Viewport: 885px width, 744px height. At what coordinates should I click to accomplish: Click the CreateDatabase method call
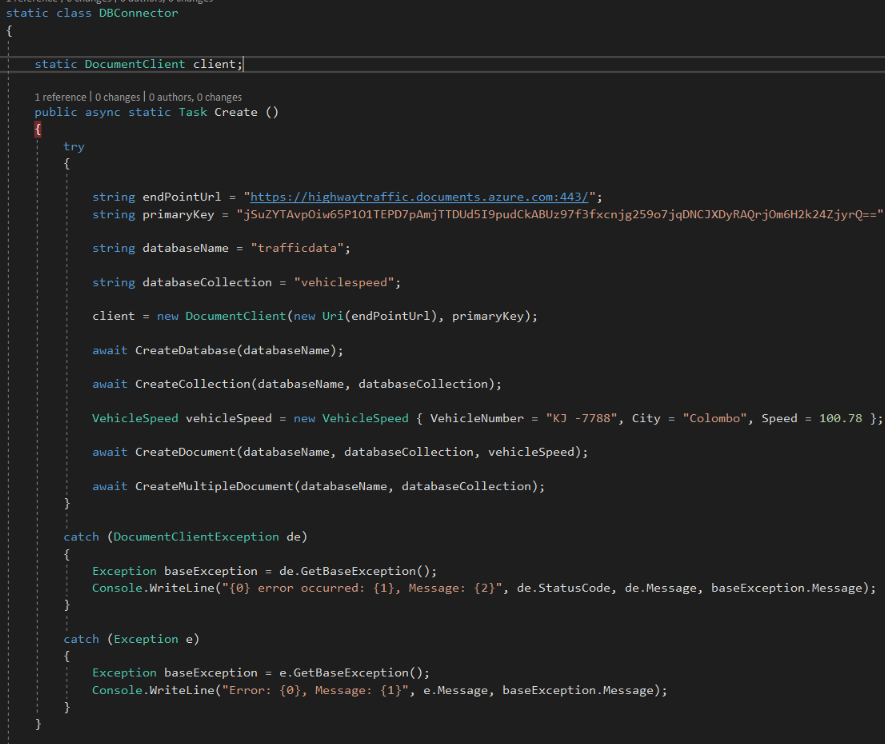185,351
